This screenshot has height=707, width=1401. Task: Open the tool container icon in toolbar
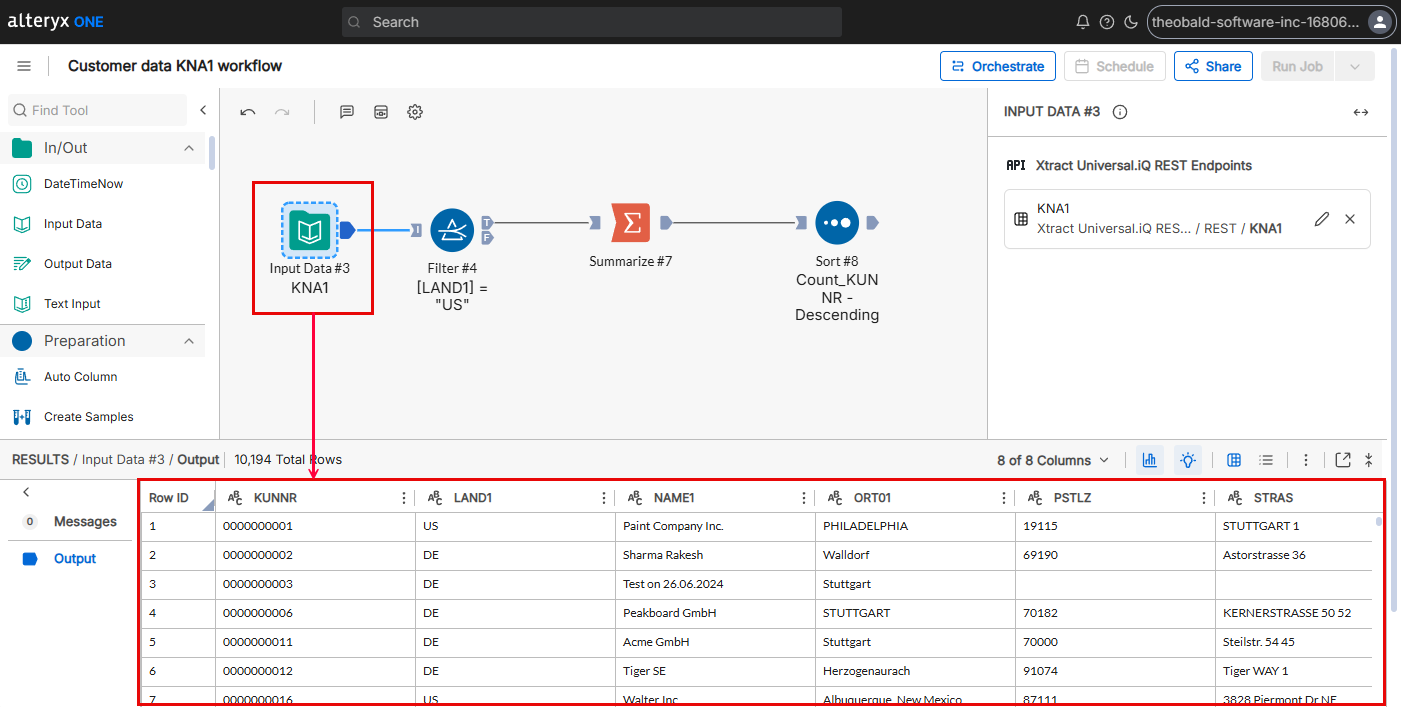381,112
